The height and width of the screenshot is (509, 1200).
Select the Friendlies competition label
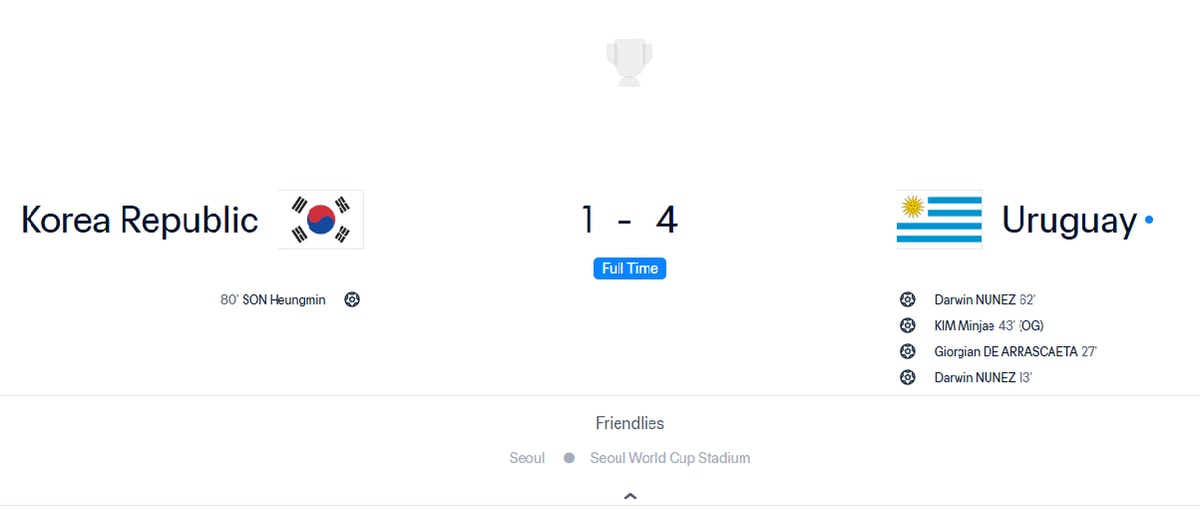(x=630, y=423)
